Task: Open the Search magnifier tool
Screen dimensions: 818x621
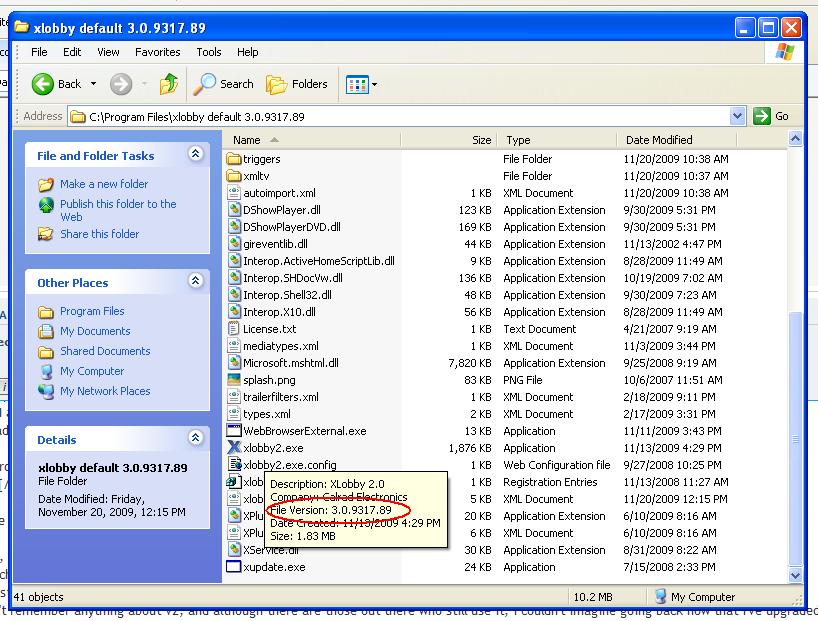Action: [x=204, y=84]
